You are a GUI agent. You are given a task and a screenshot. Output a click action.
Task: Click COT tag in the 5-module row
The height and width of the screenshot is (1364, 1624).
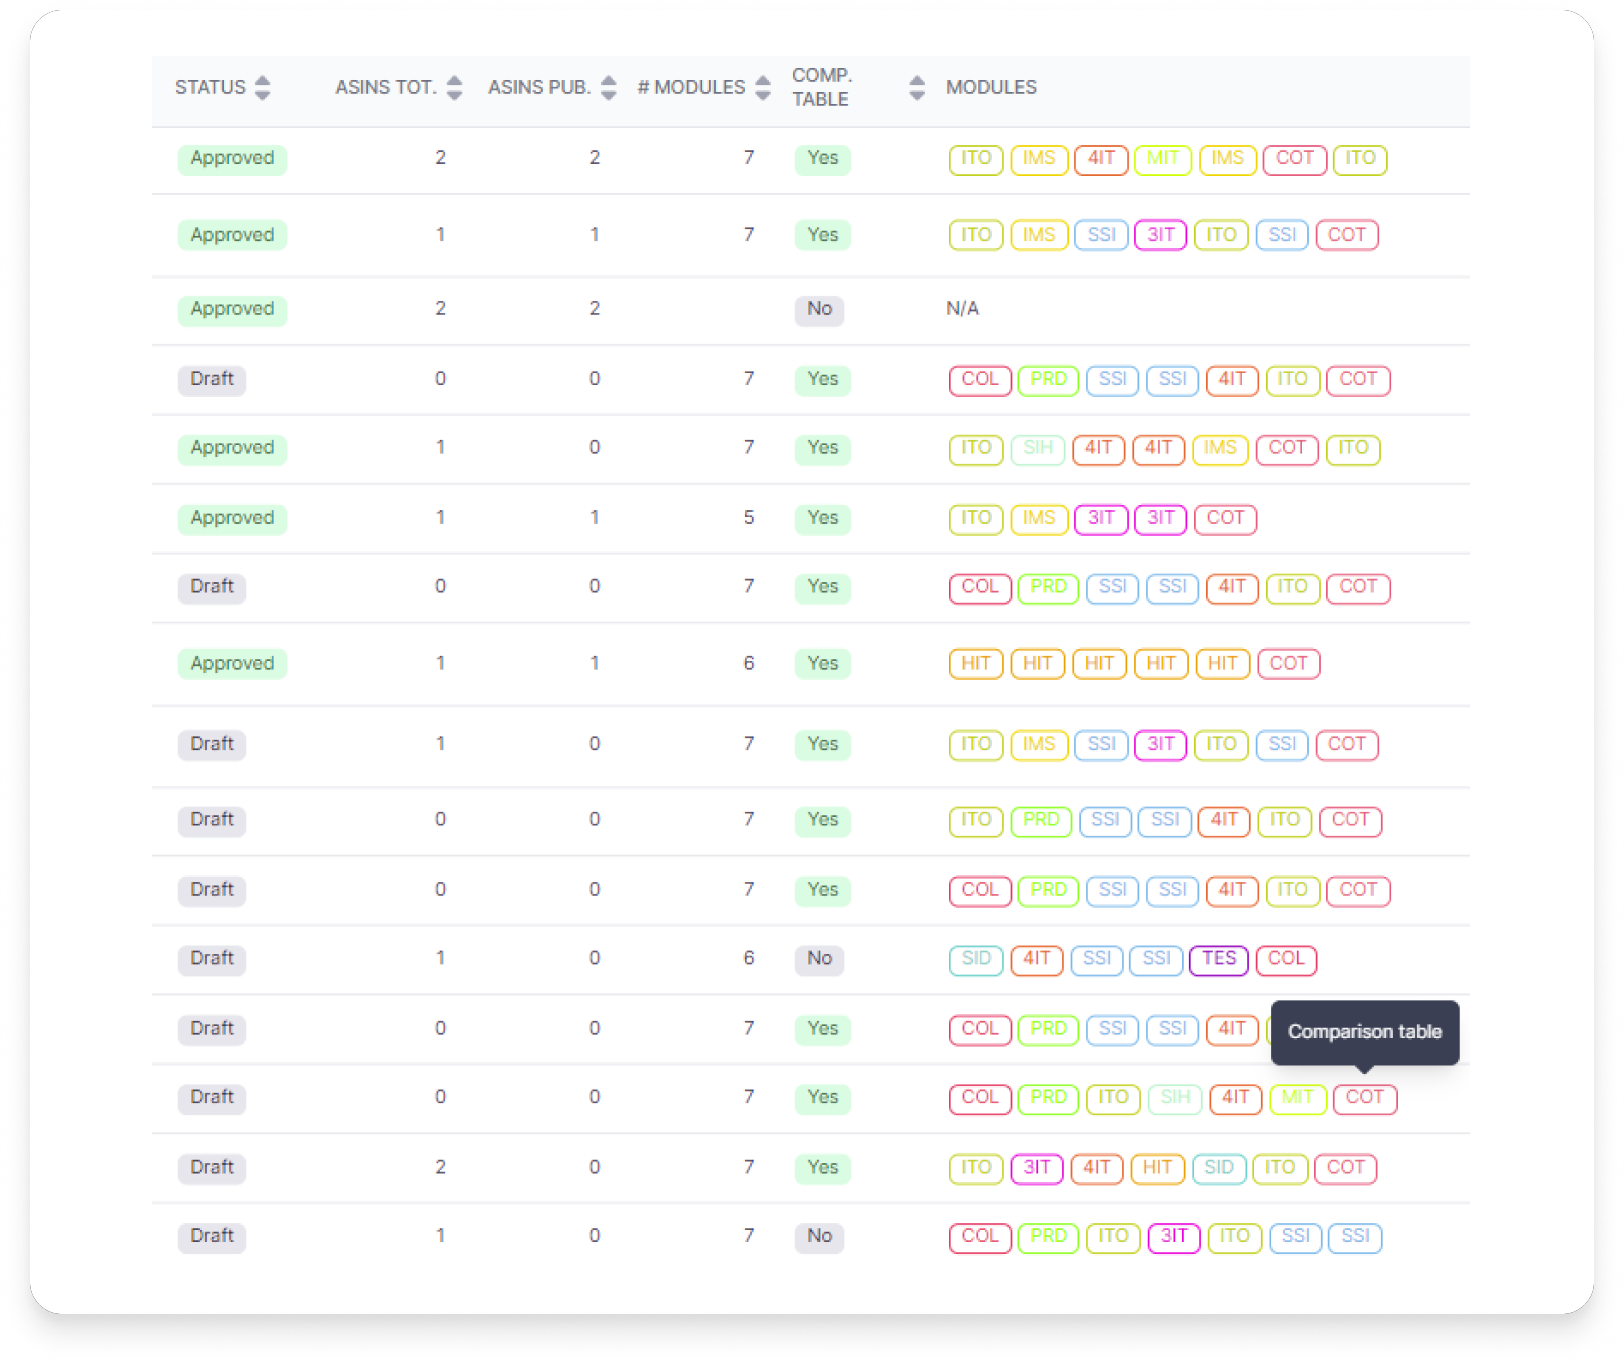pos(1225,519)
